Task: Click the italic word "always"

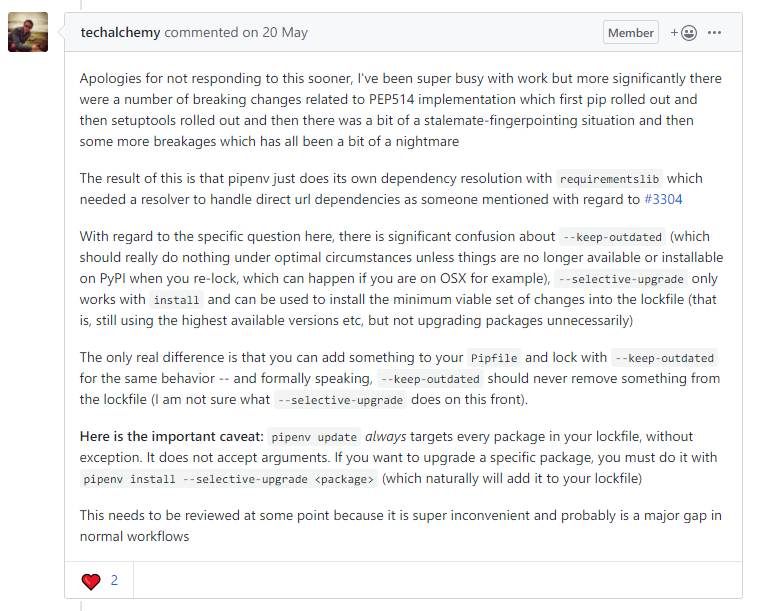Action: [x=385, y=437]
